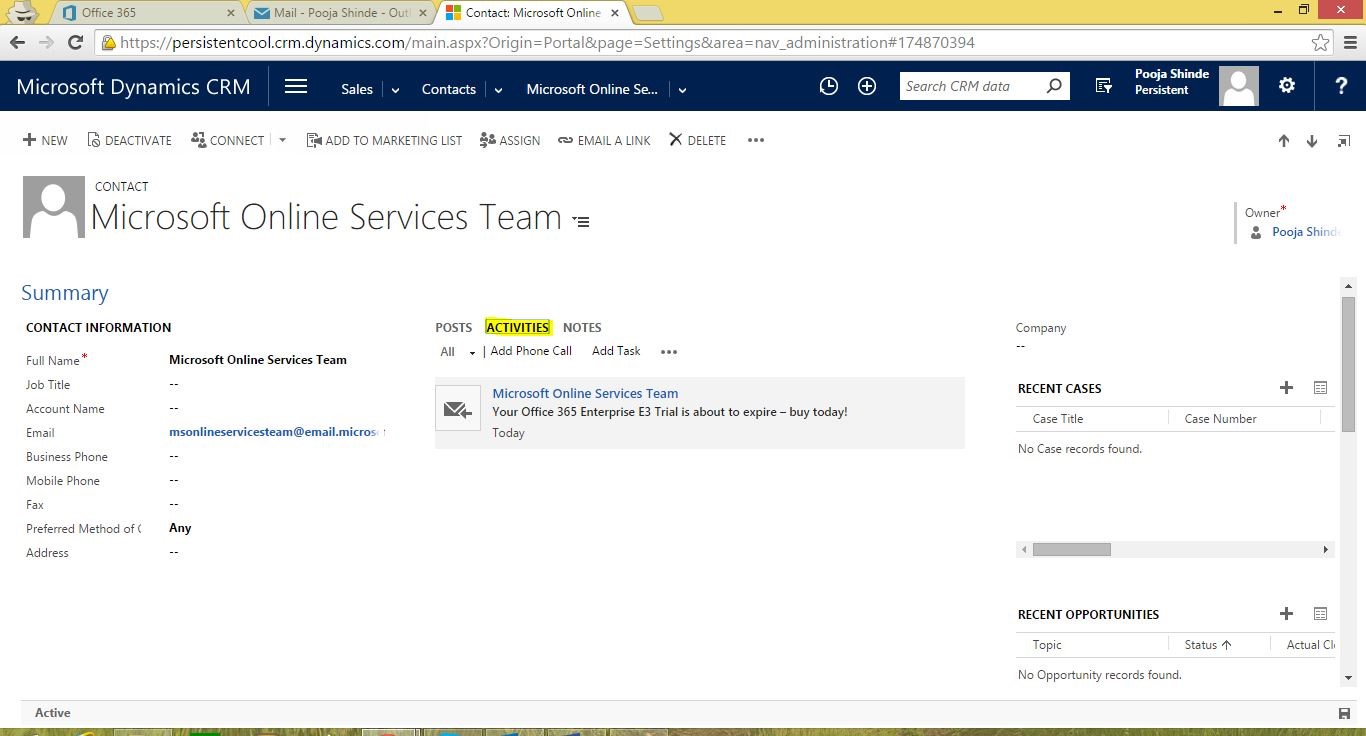Click the Delete button
Screen dimensions: 1366x736
pyautogui.click(x=698, y=140)
